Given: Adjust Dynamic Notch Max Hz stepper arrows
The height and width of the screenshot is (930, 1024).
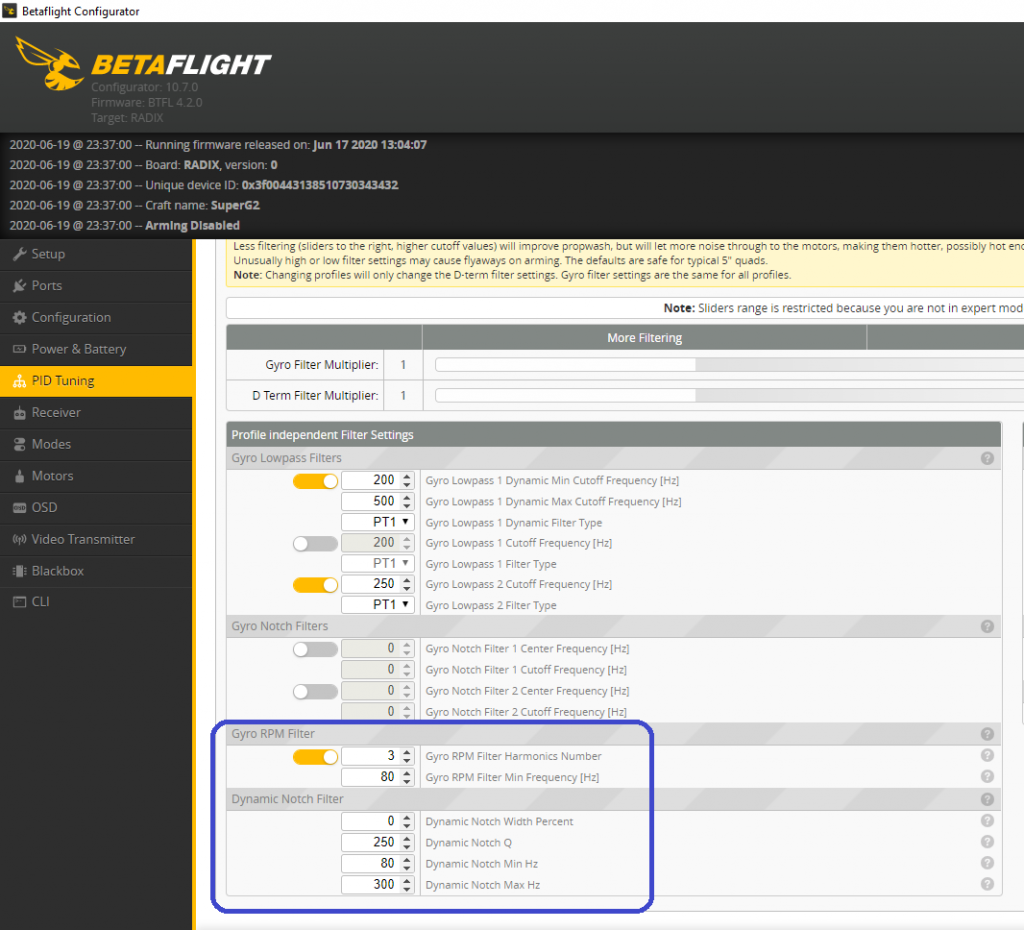Looking at the screenshot, I should pos(408,884).
